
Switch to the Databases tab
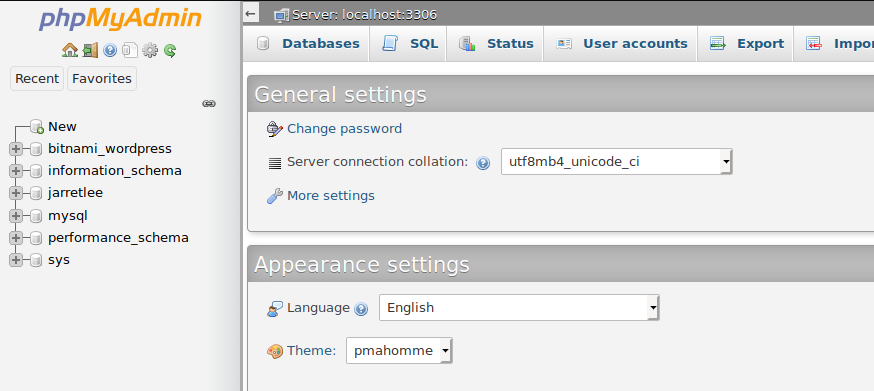coord(308,44)
